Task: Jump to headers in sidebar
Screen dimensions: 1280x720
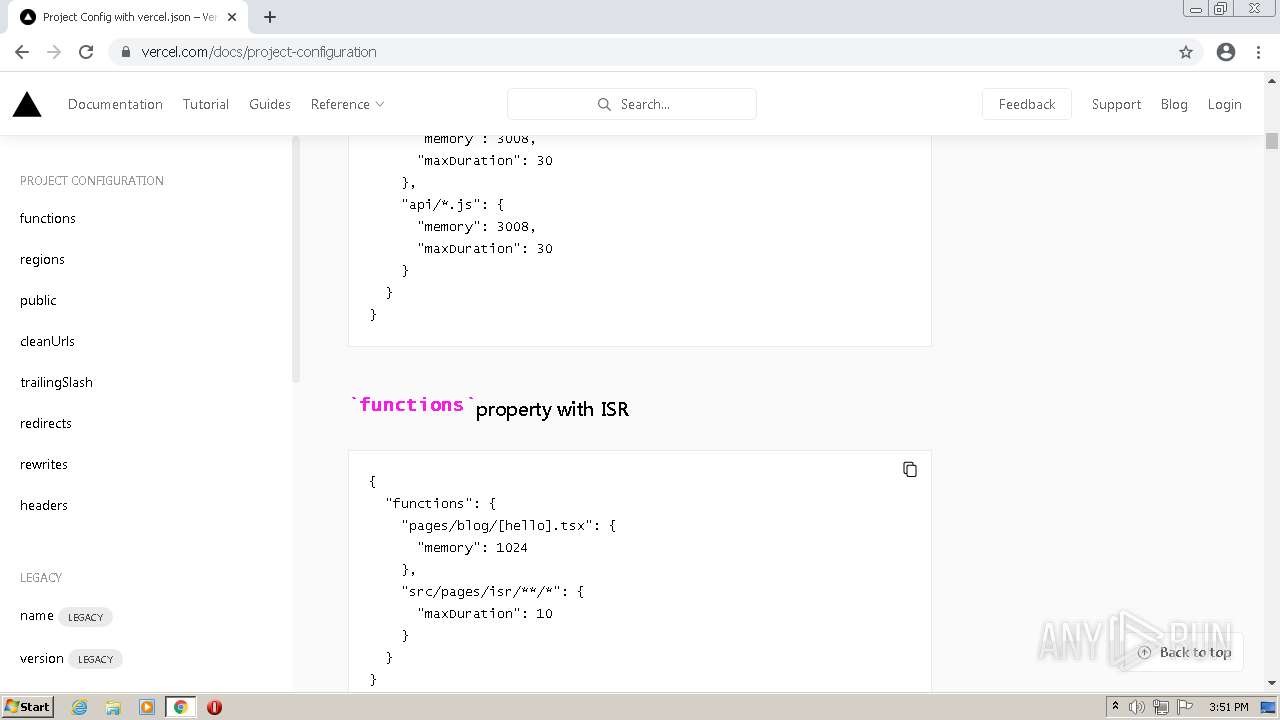Action: click(x=44, y=505)
